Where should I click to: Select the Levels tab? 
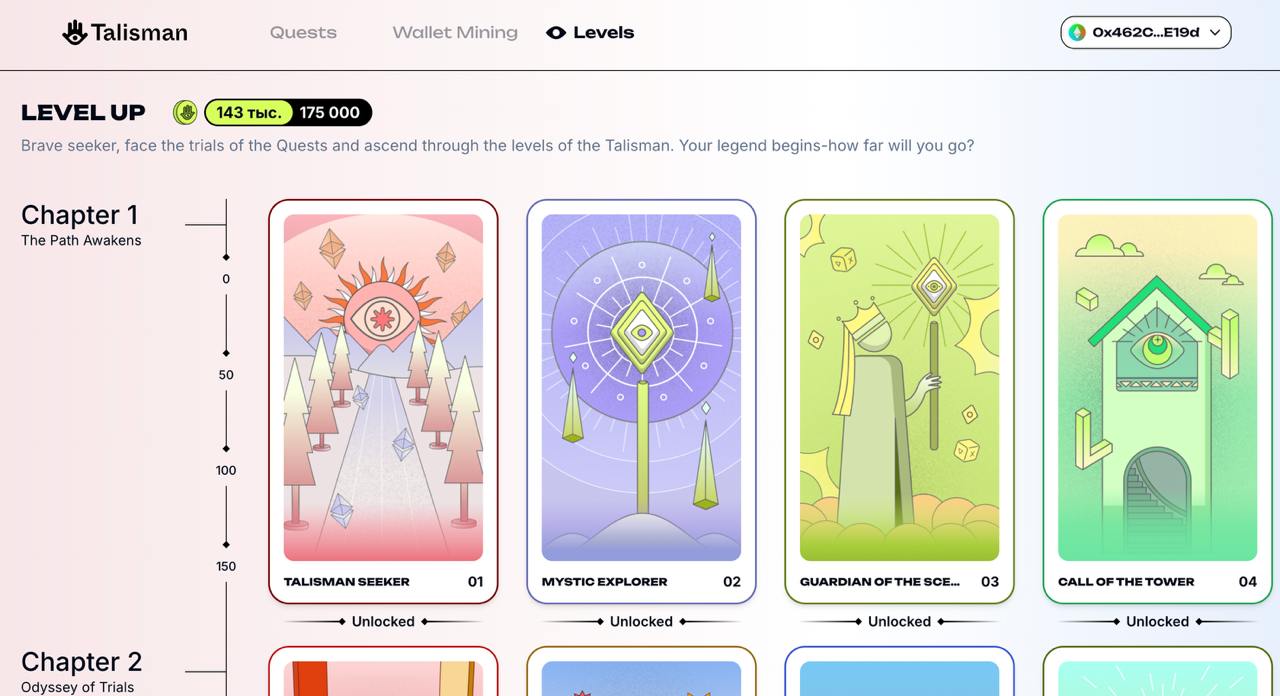pos(590,33)
